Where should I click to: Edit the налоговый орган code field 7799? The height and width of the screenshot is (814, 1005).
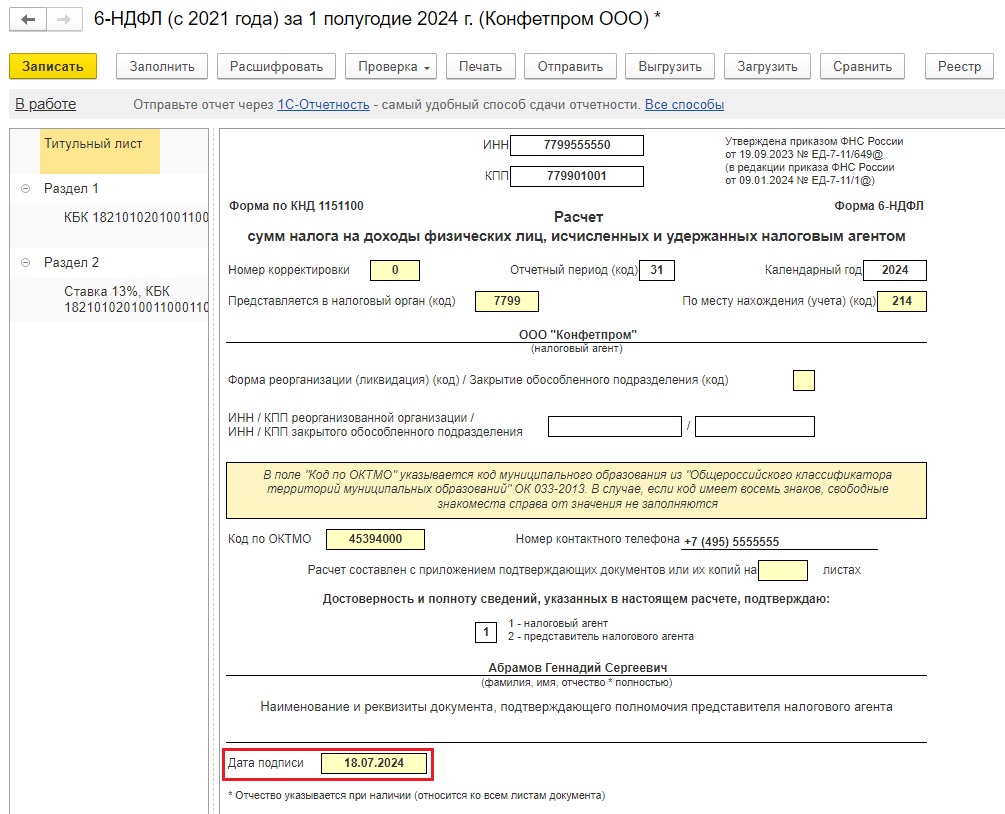tap(507, 301)
